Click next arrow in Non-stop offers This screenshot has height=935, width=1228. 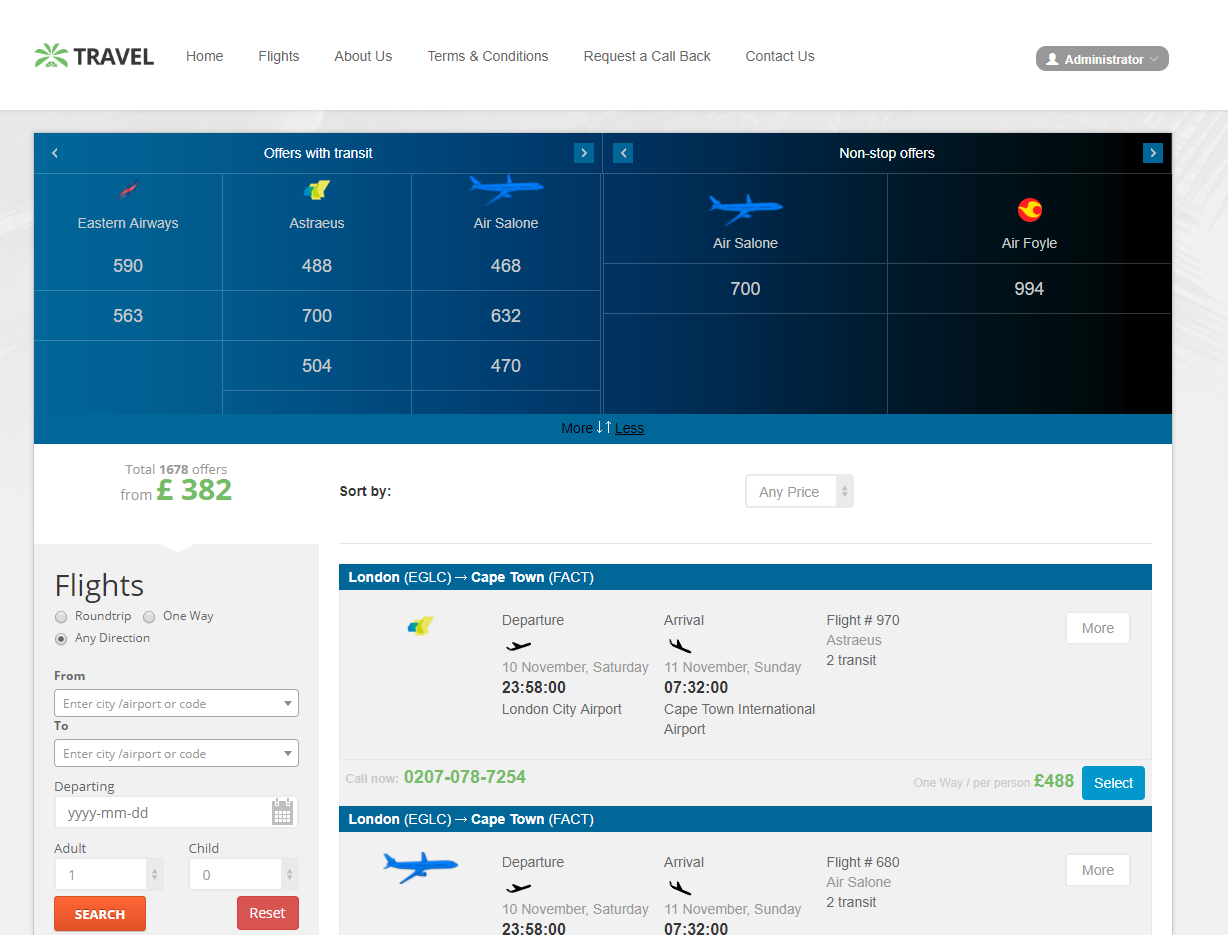[x=1153, y=153]
